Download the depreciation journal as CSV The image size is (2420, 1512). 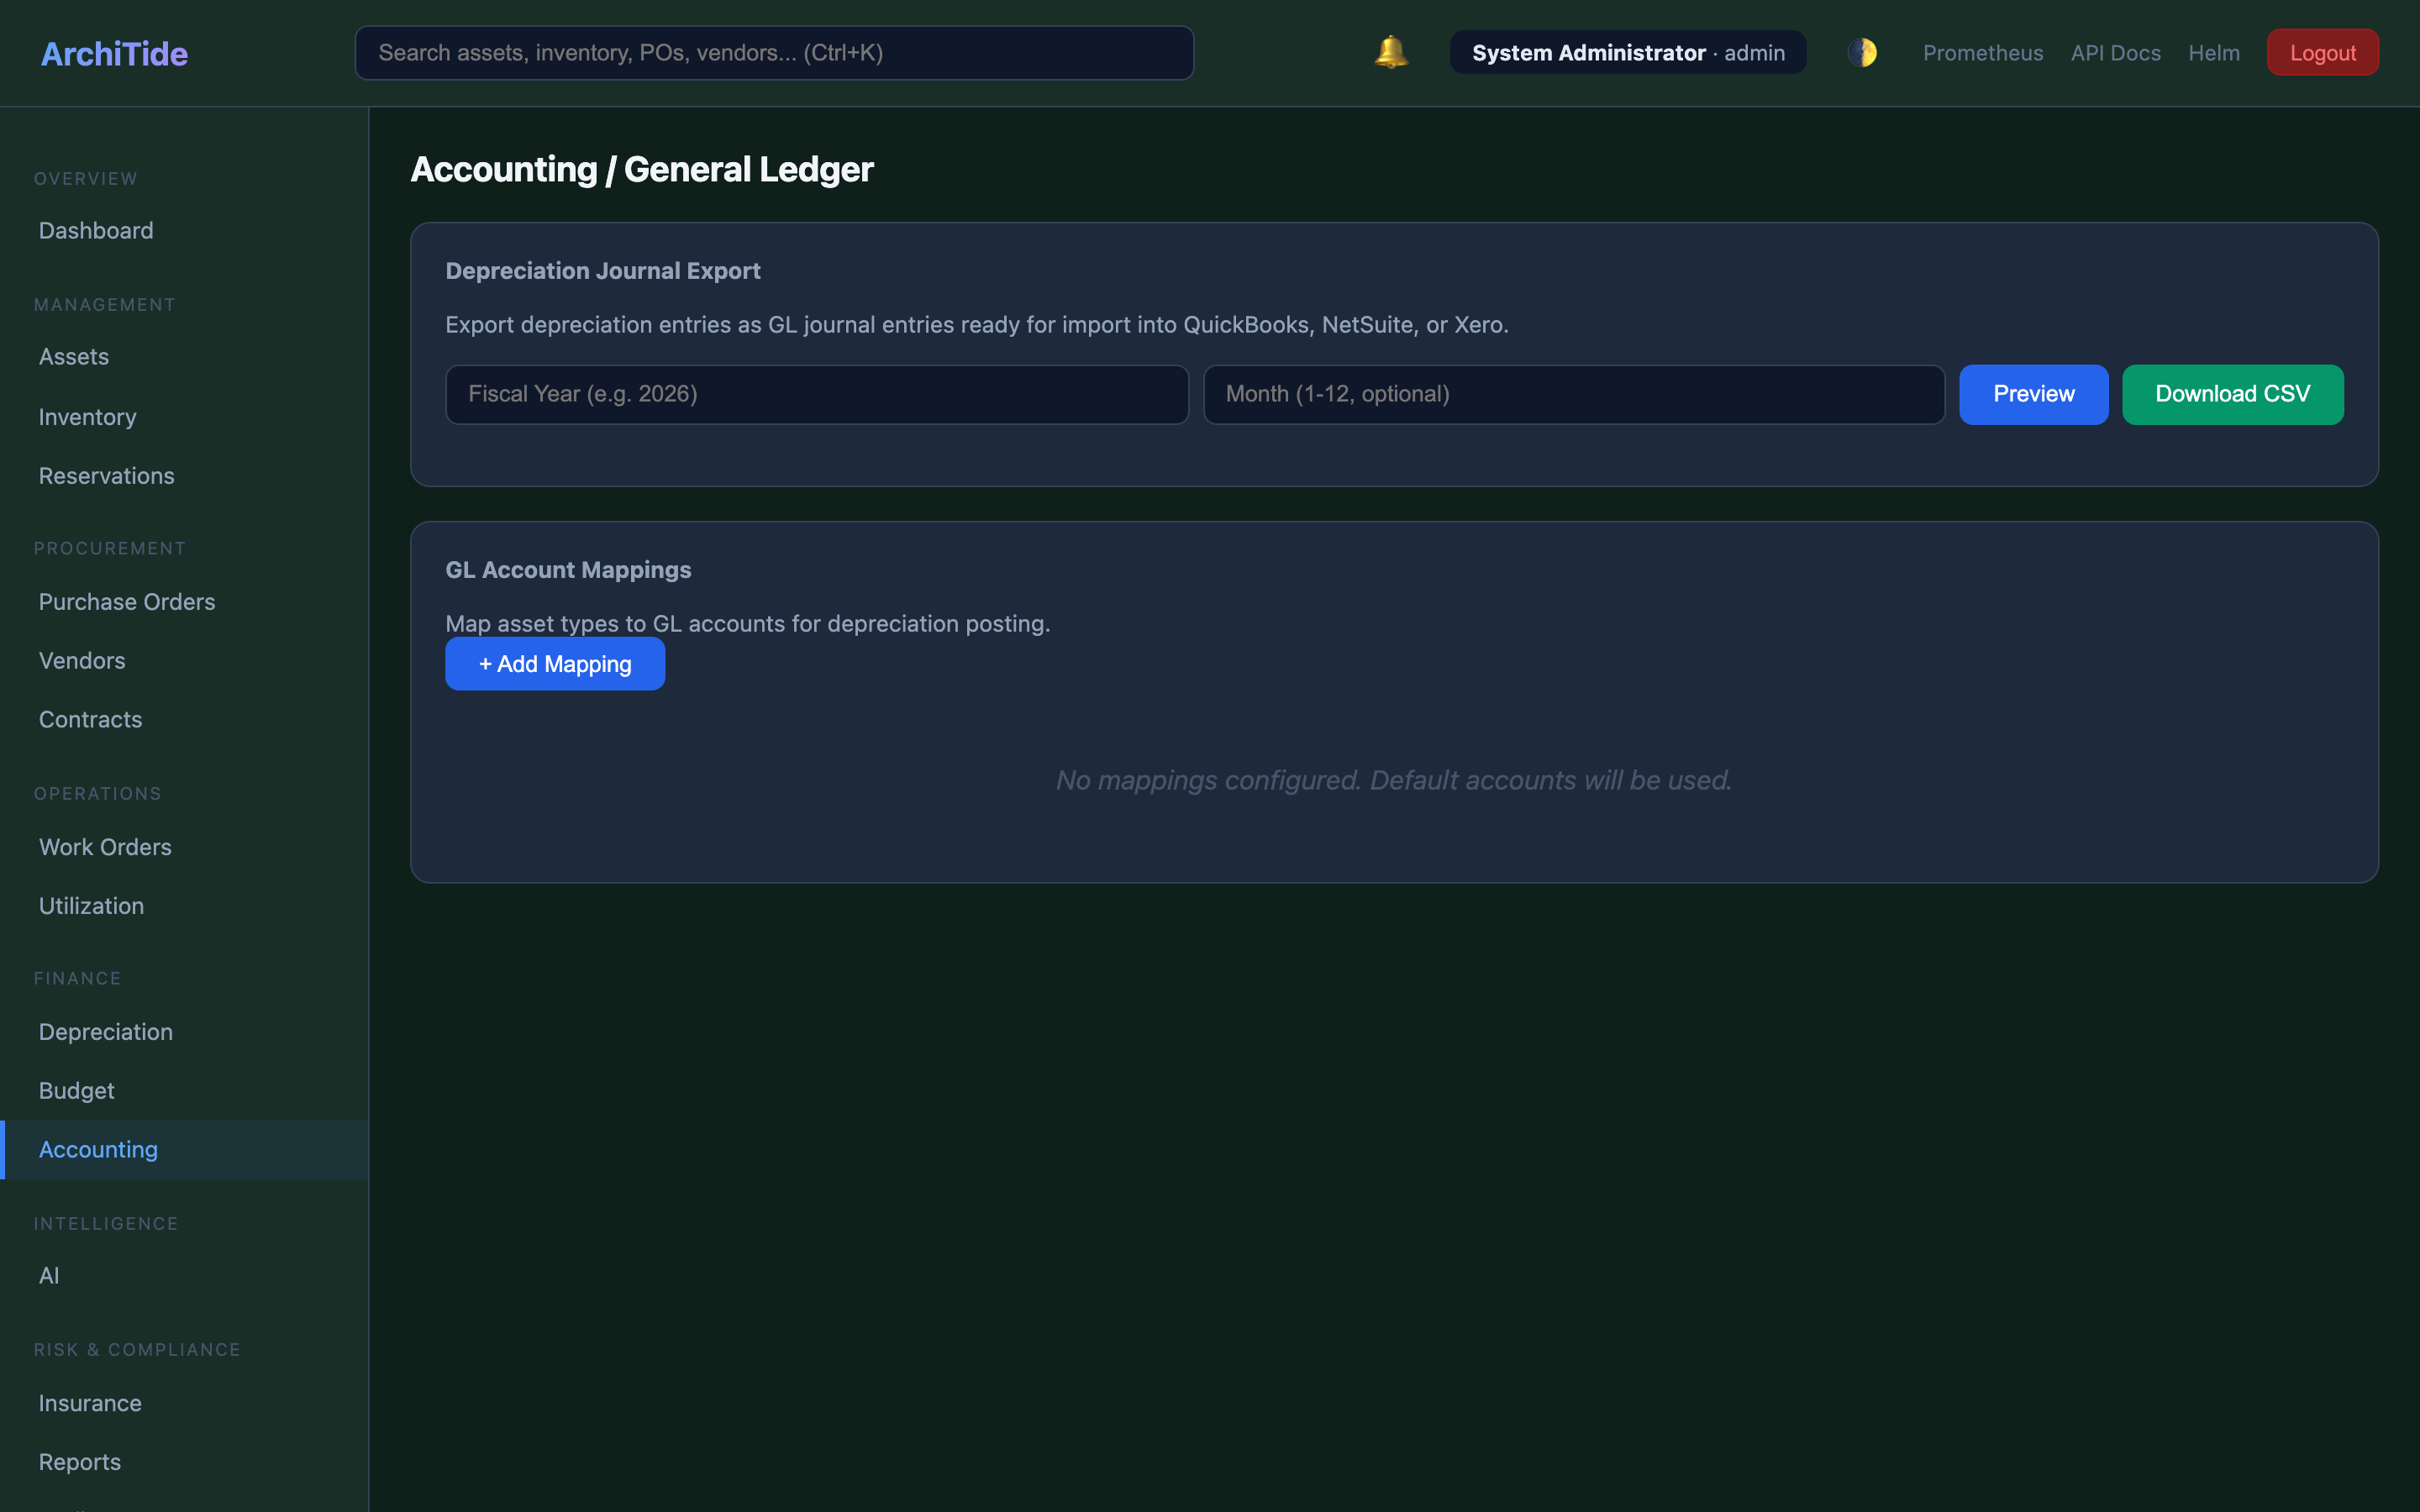(x=2232, y=394)
